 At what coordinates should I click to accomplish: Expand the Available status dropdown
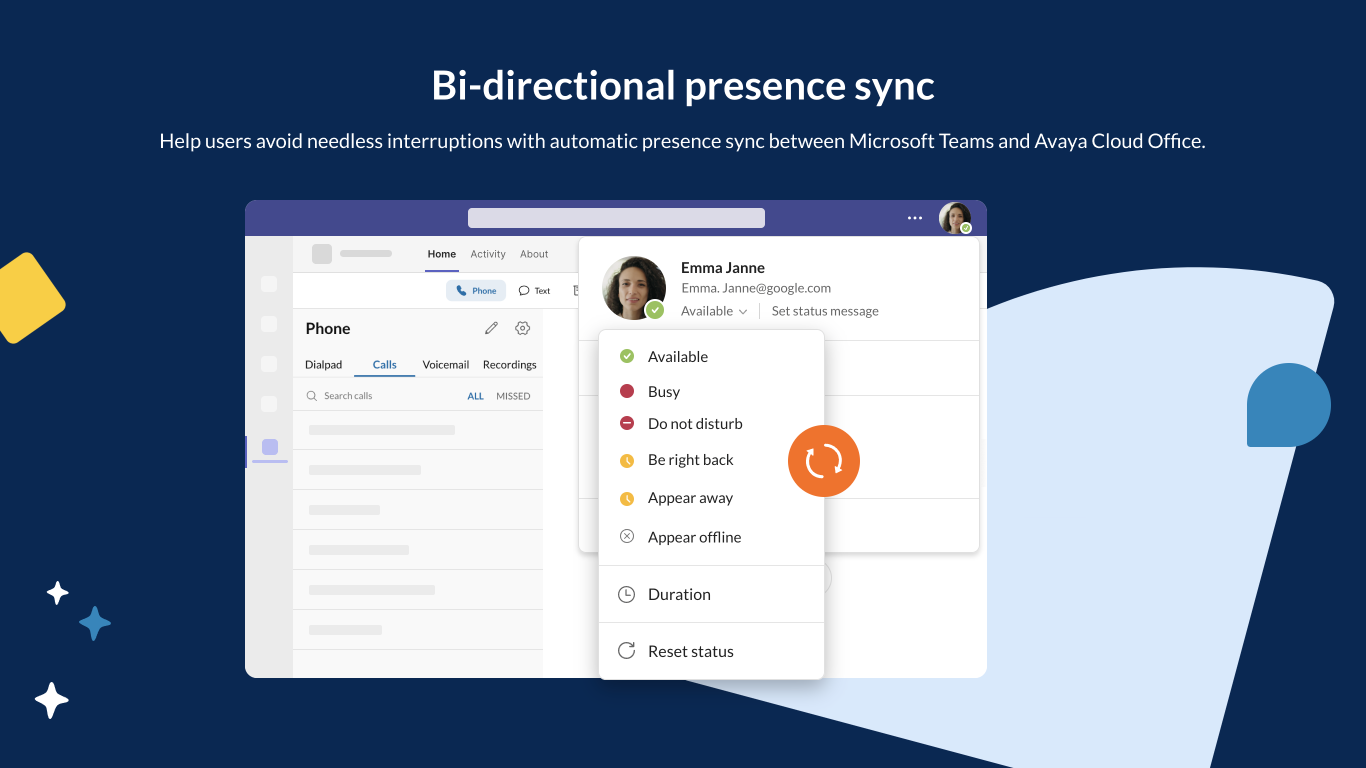714,311
